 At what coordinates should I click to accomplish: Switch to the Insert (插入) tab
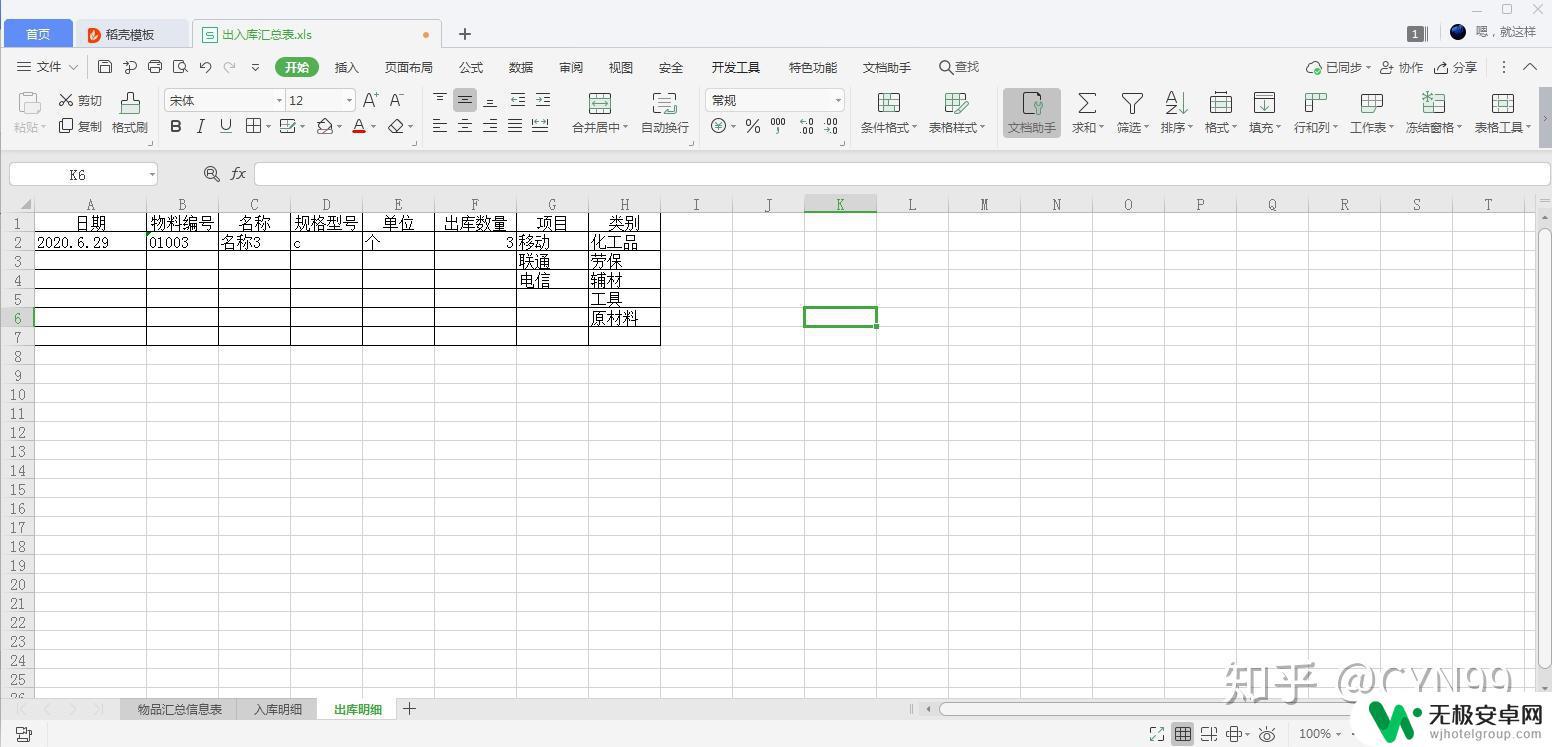pyautogui.click(x=346, y=67)
